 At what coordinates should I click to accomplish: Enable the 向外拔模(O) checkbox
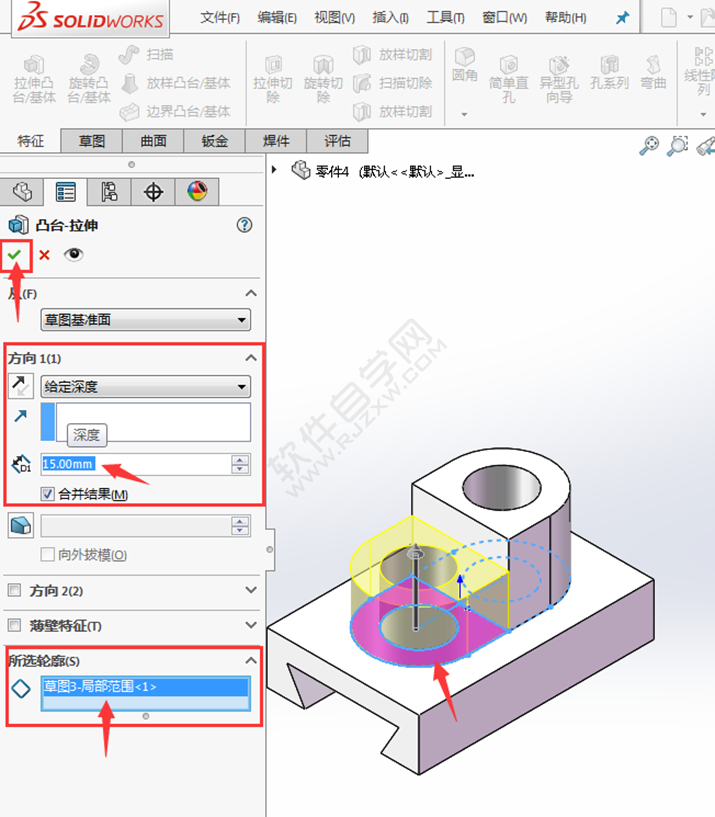pyautogui.click(x=47, y=554)
